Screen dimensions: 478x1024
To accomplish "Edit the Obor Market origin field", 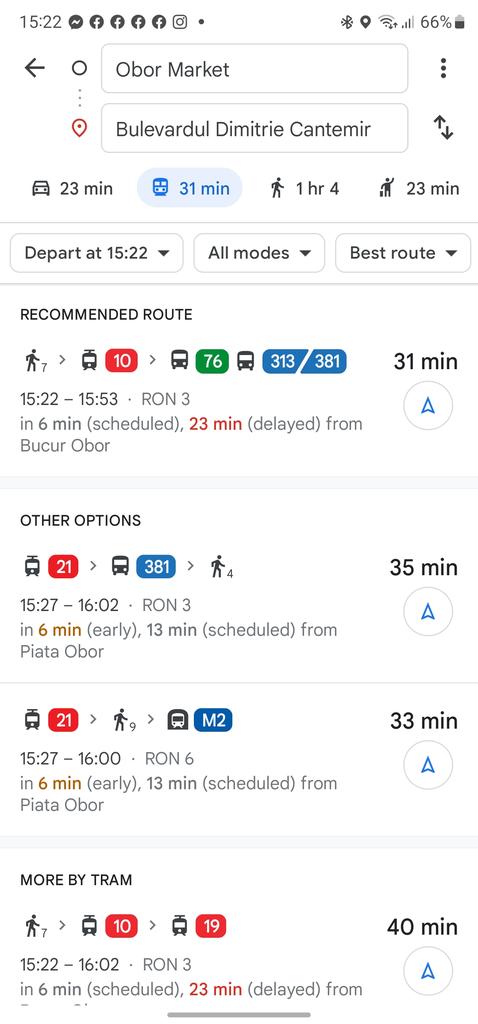I will click(x=255, y=69).
